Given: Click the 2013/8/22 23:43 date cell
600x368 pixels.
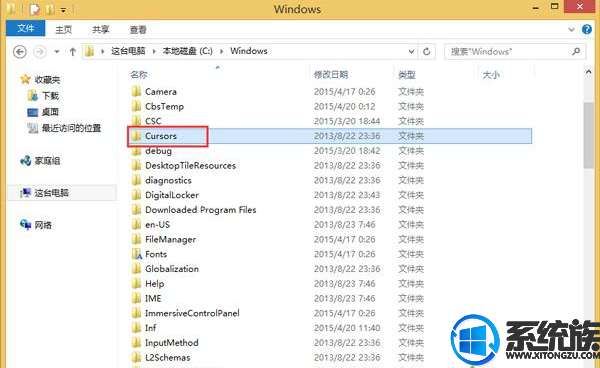Looking at the screenshot, I should tap(347, 195).
